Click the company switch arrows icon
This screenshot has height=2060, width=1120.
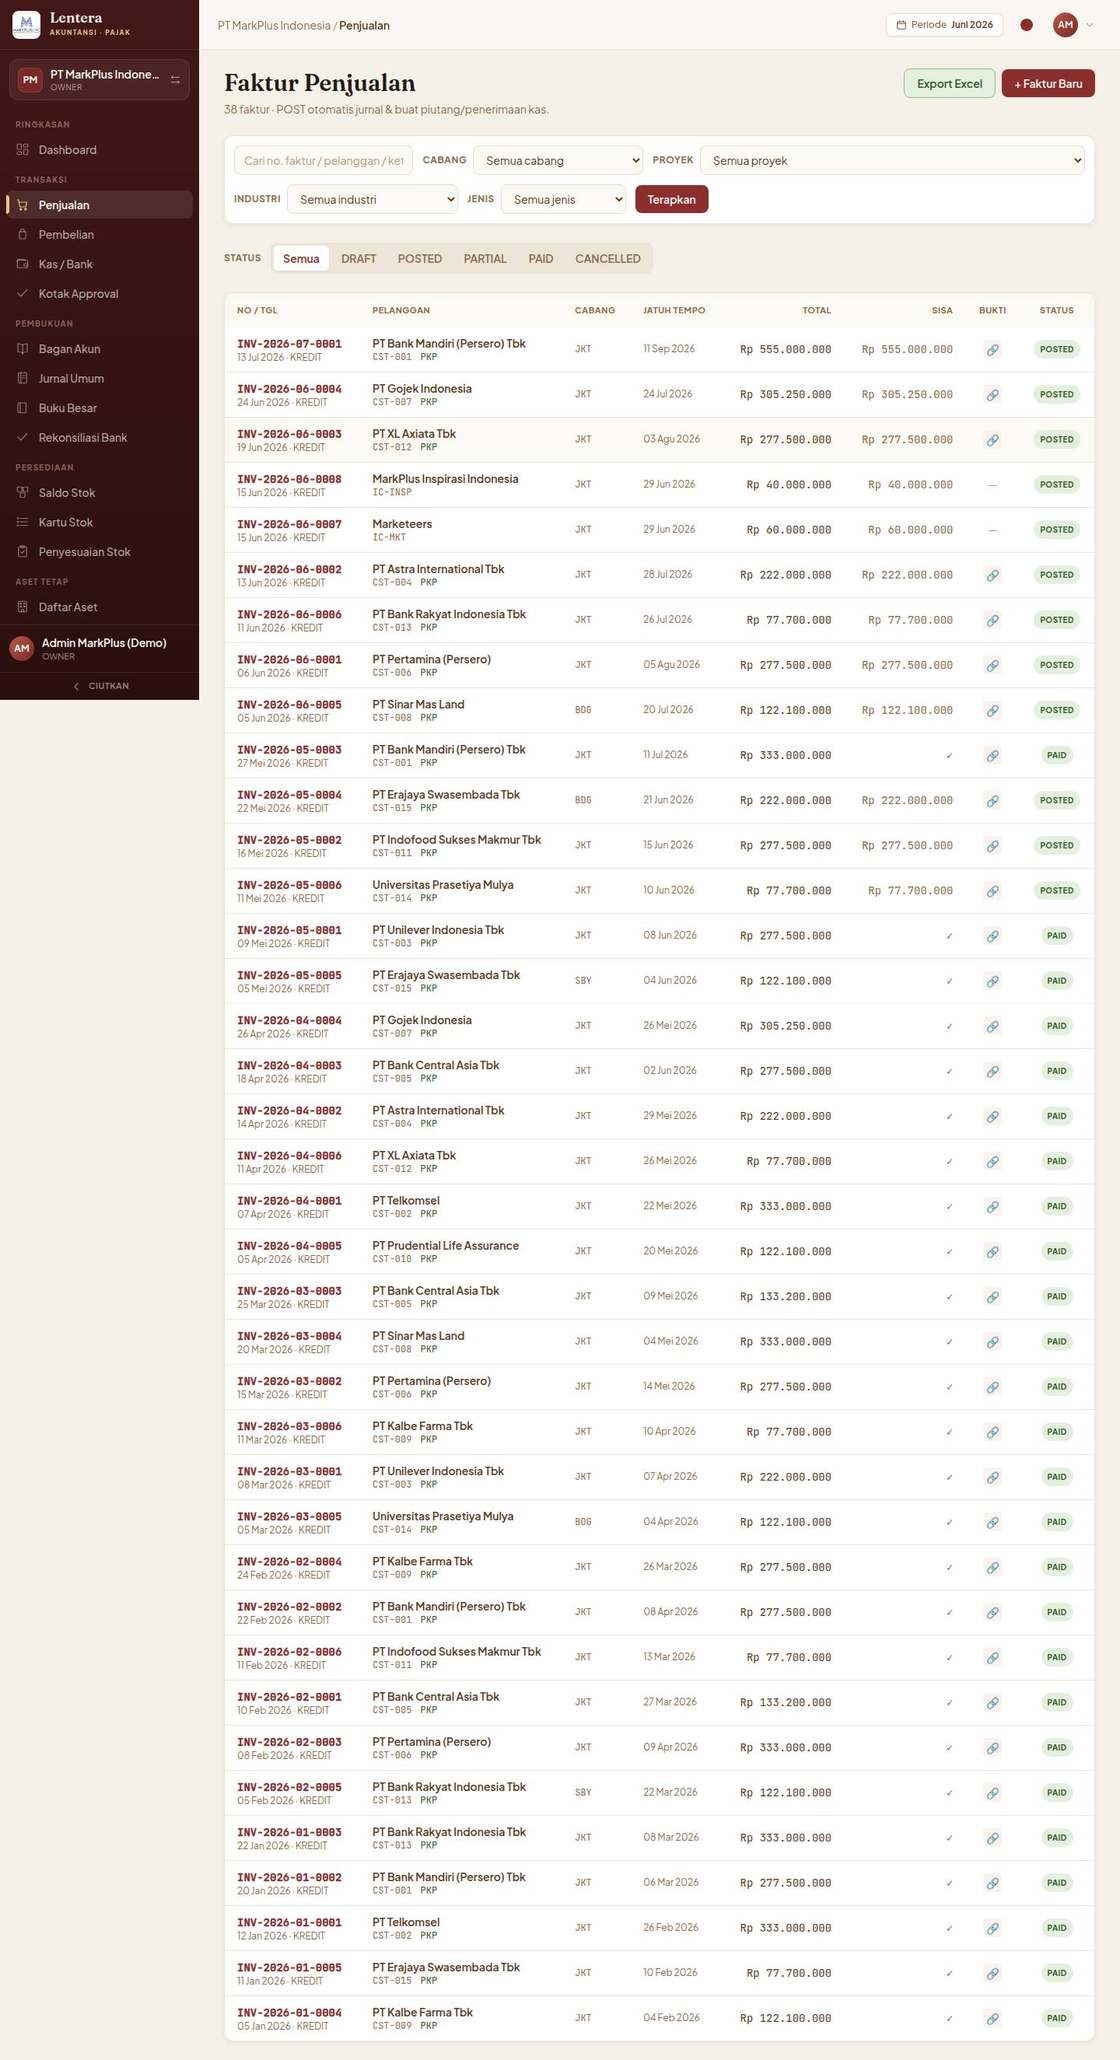click(175, 80)
